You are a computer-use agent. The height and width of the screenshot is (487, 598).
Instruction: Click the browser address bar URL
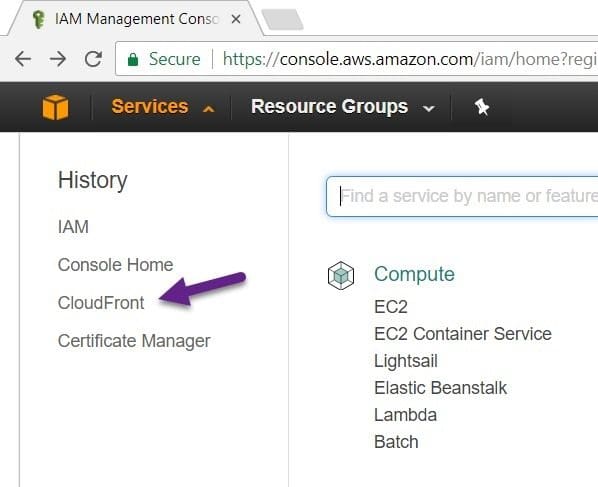pos(410,59)
